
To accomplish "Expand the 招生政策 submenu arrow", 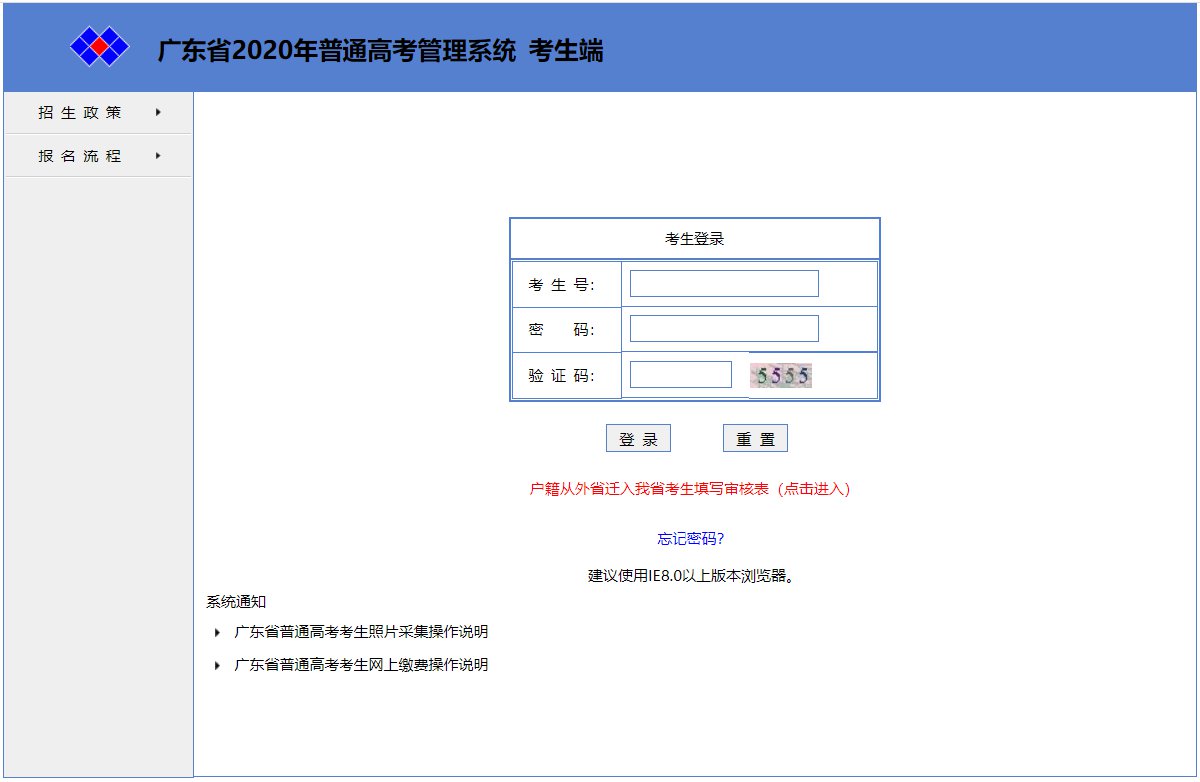I will tap(158, 113).
